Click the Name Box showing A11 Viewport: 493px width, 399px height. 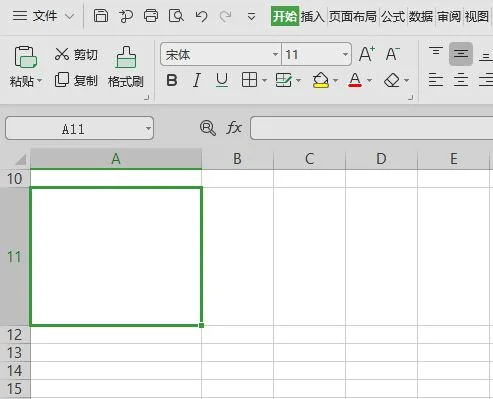pyautogui.click(x=73, y=128)
